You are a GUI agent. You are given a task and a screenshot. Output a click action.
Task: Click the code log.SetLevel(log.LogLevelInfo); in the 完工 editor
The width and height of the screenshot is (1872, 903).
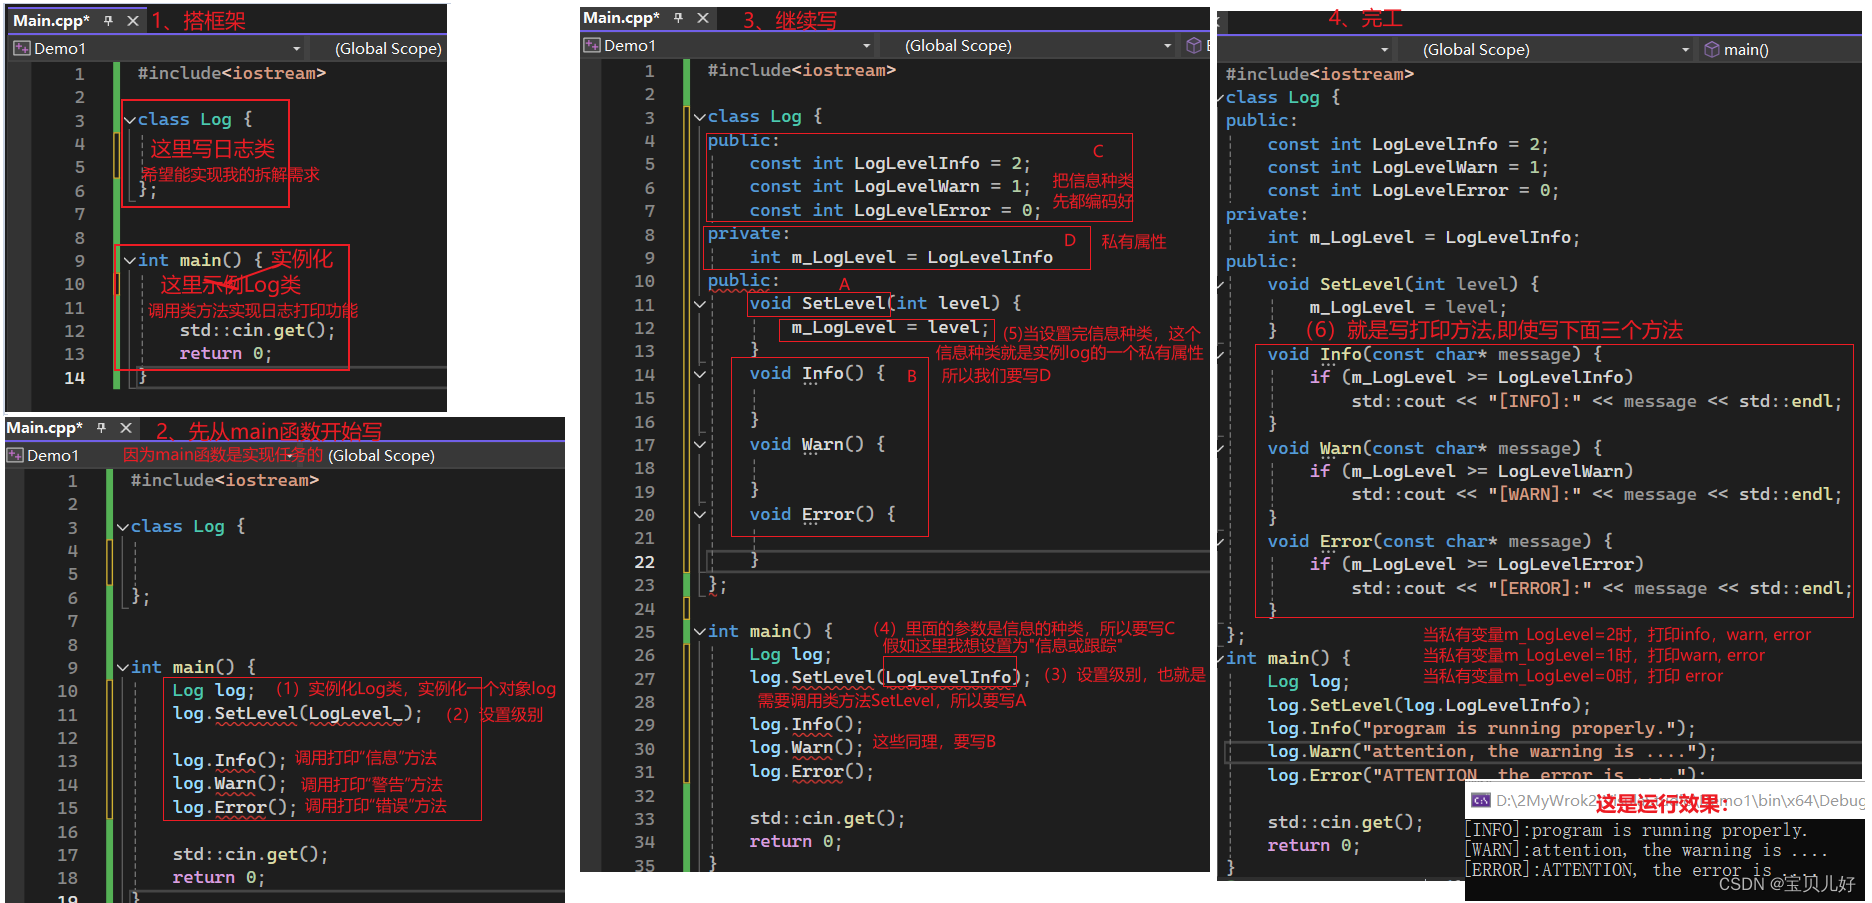click(x=1428, y=706)
